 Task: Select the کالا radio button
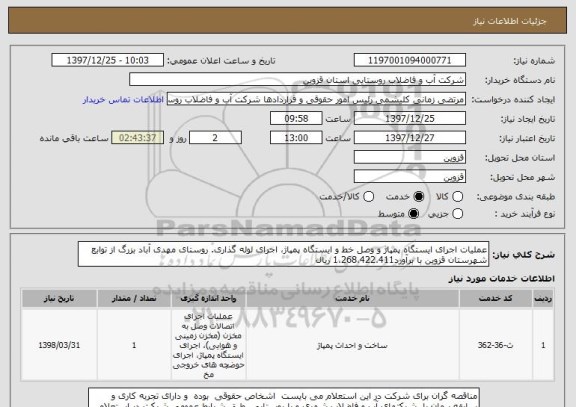pos(457,197)
